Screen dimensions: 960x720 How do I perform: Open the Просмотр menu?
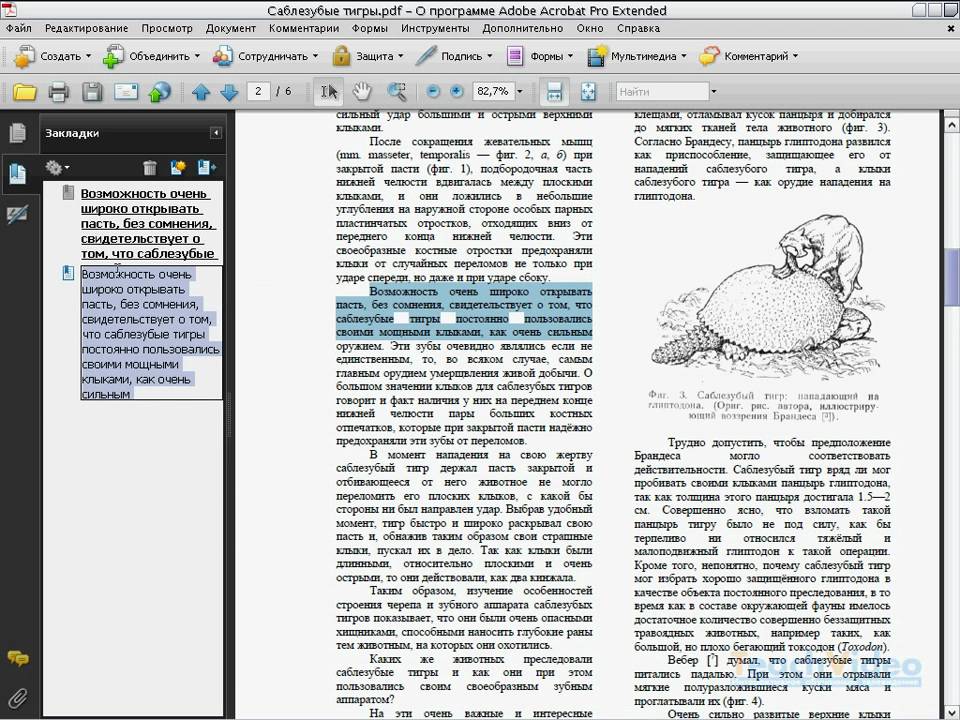tap(167, 28)
